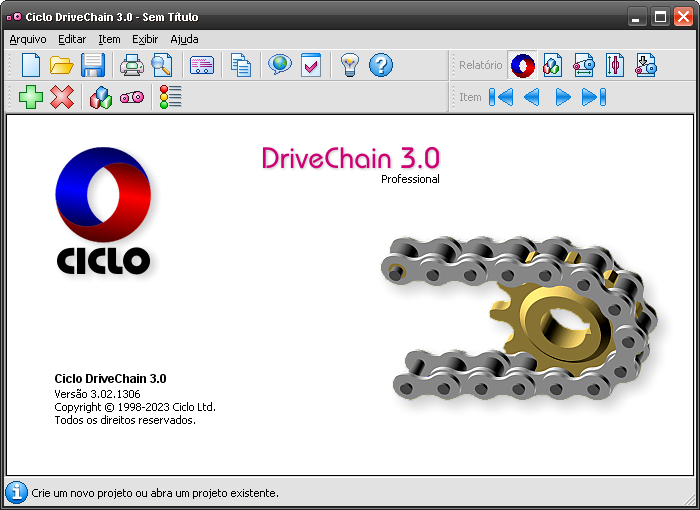Click the Ciclo logo image
Screen dimensions: 700x510
tap(103, 210)
